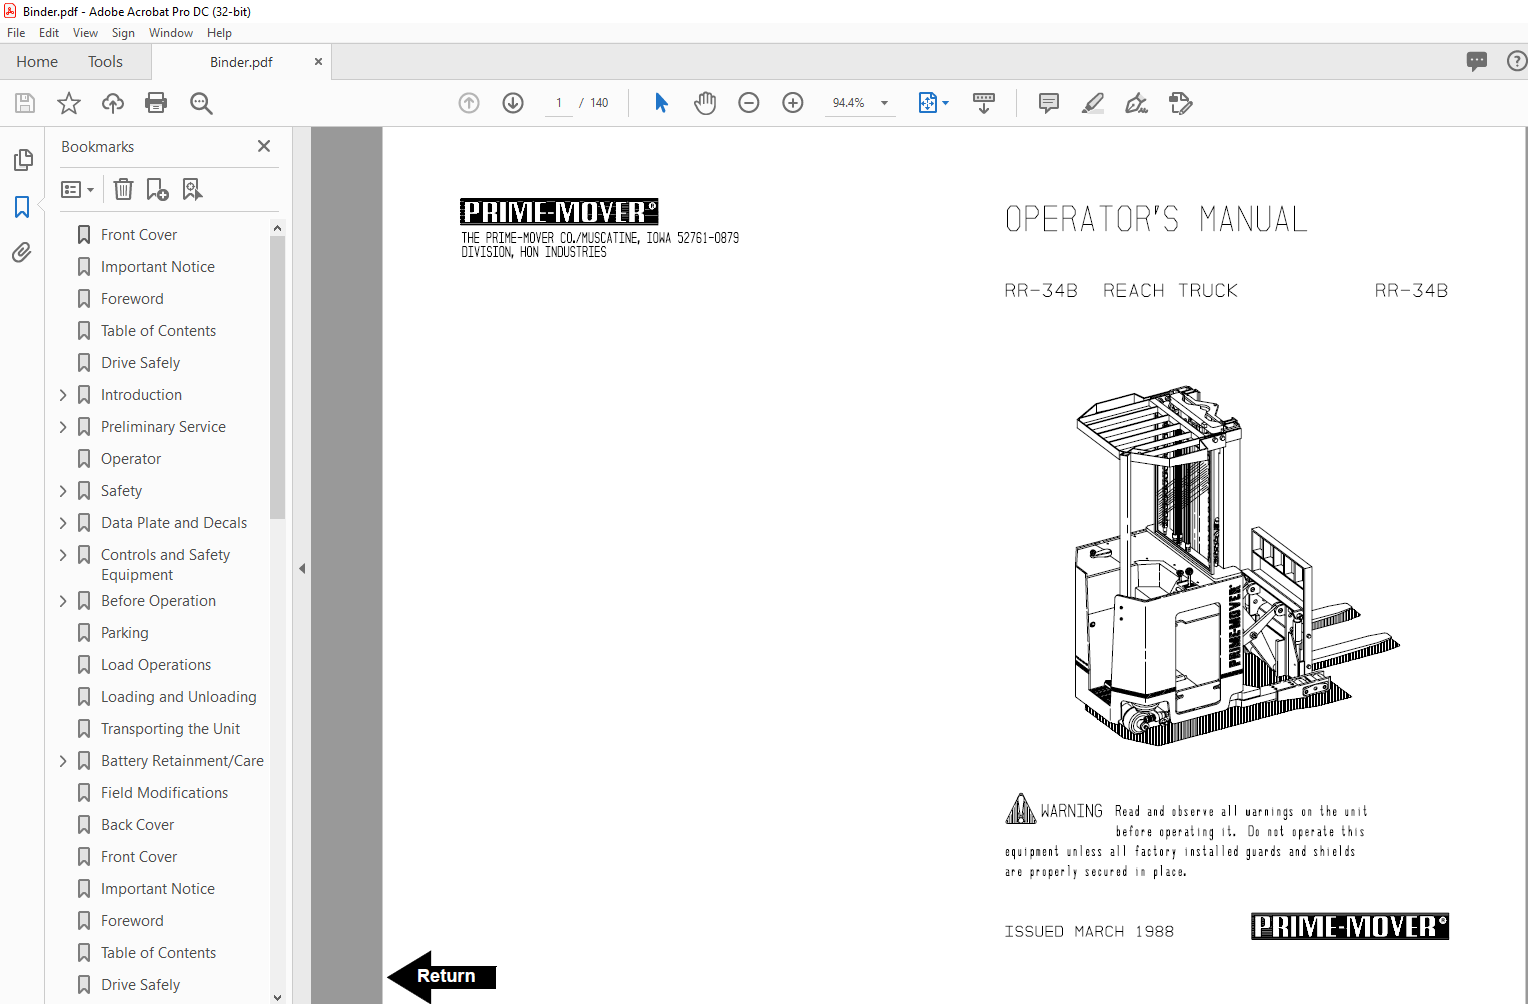Open the Window menu

pos(171,33)
